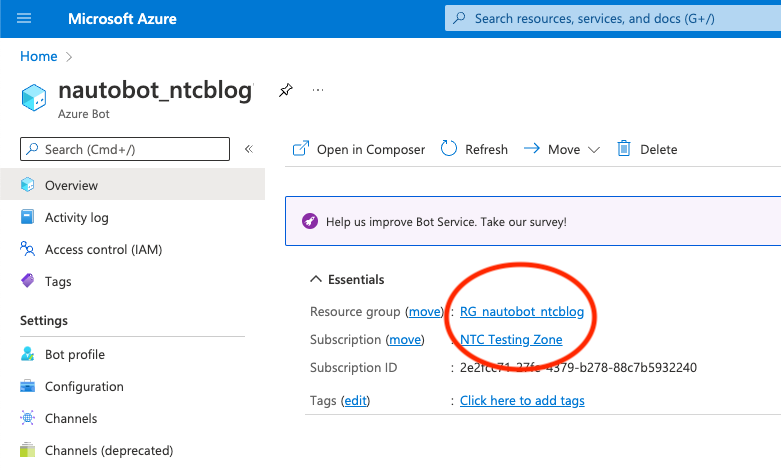The image size is (781, 471).
Task: Focus the global search resources field
Action: pyautogui.click(x=613, y=18)
